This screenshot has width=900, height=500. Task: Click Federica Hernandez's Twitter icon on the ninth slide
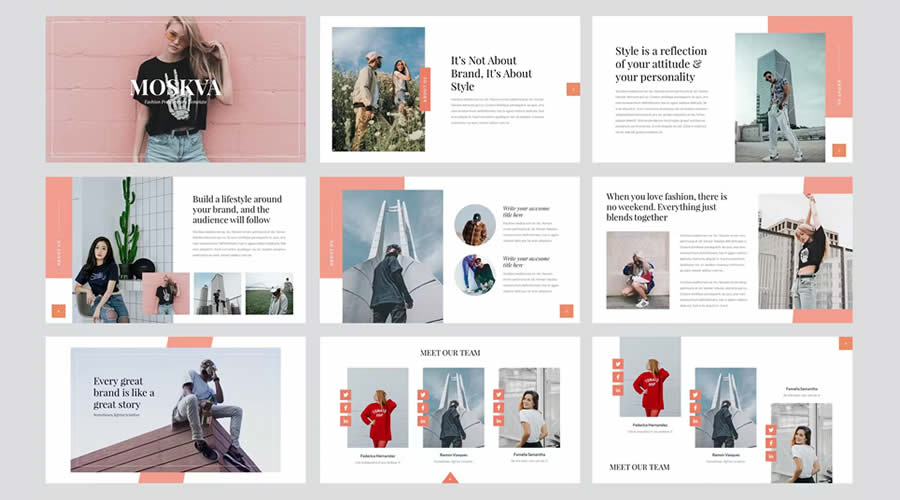618,364
